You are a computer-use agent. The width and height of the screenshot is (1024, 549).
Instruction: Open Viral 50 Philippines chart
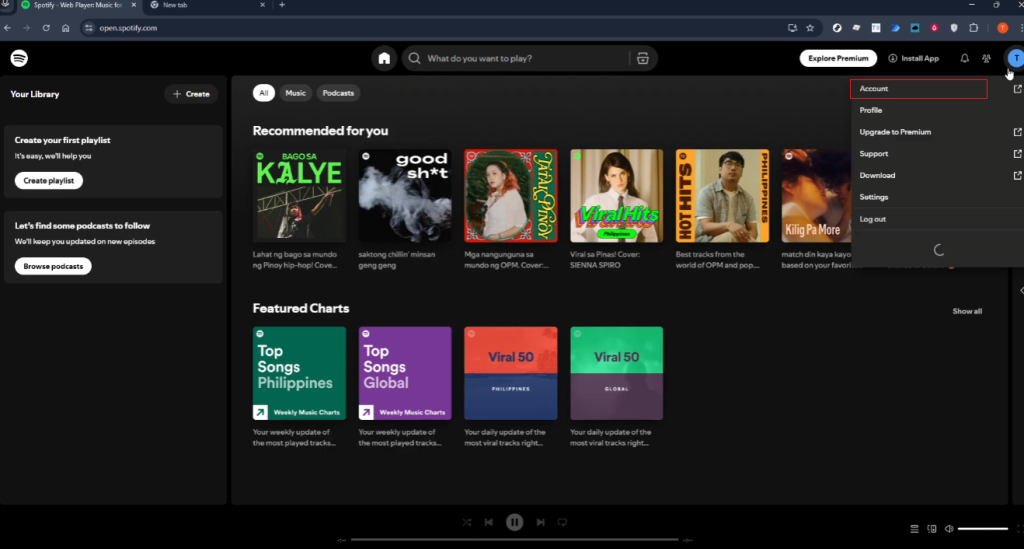(511, 373)
